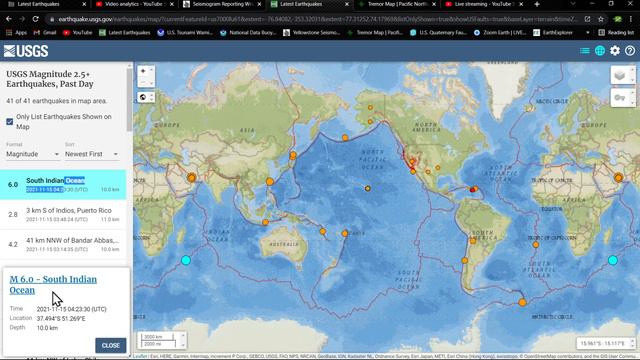Open the National Data Buoy bookmark
This screenshot has width=640, height=360.
[248, 33]
